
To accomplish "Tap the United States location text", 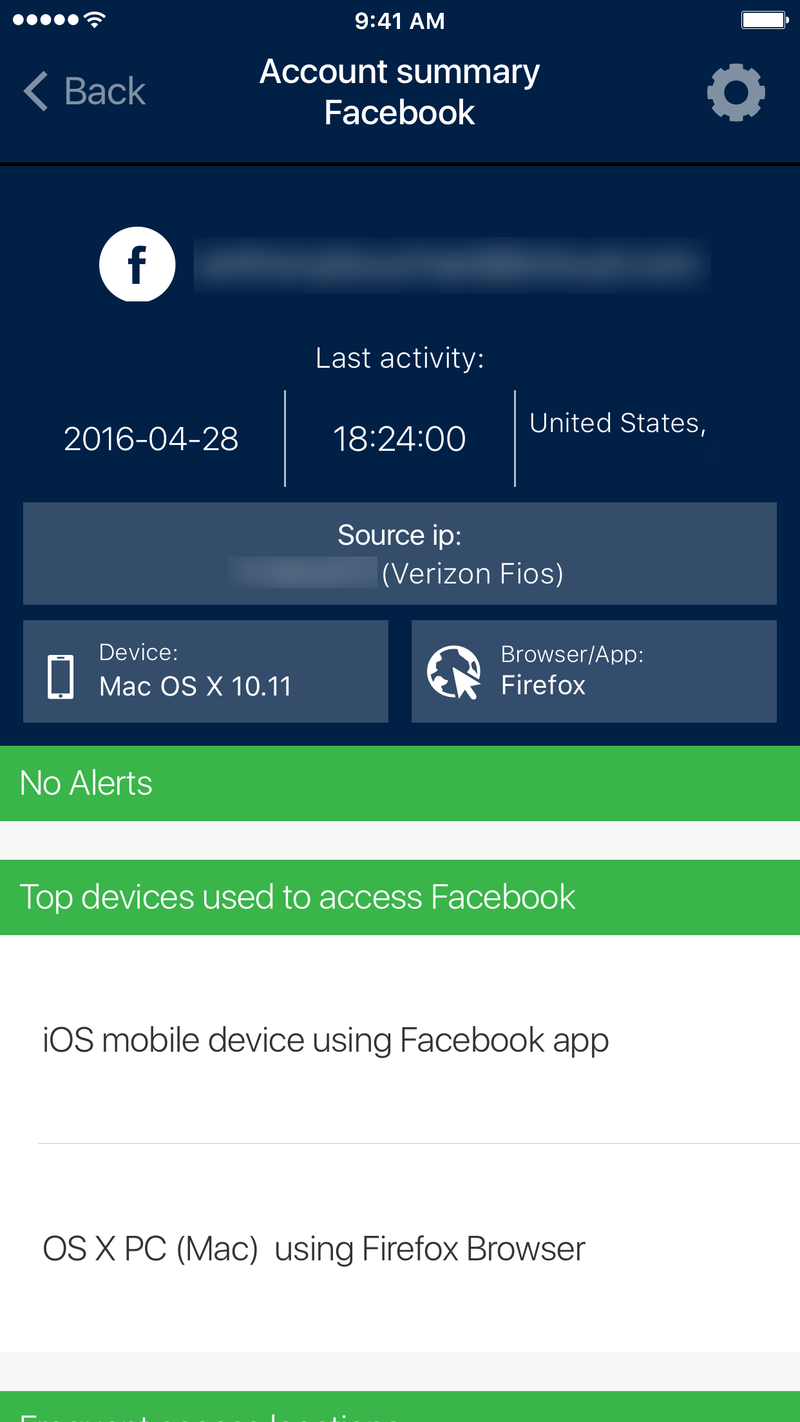I will [x=618, y=424].
